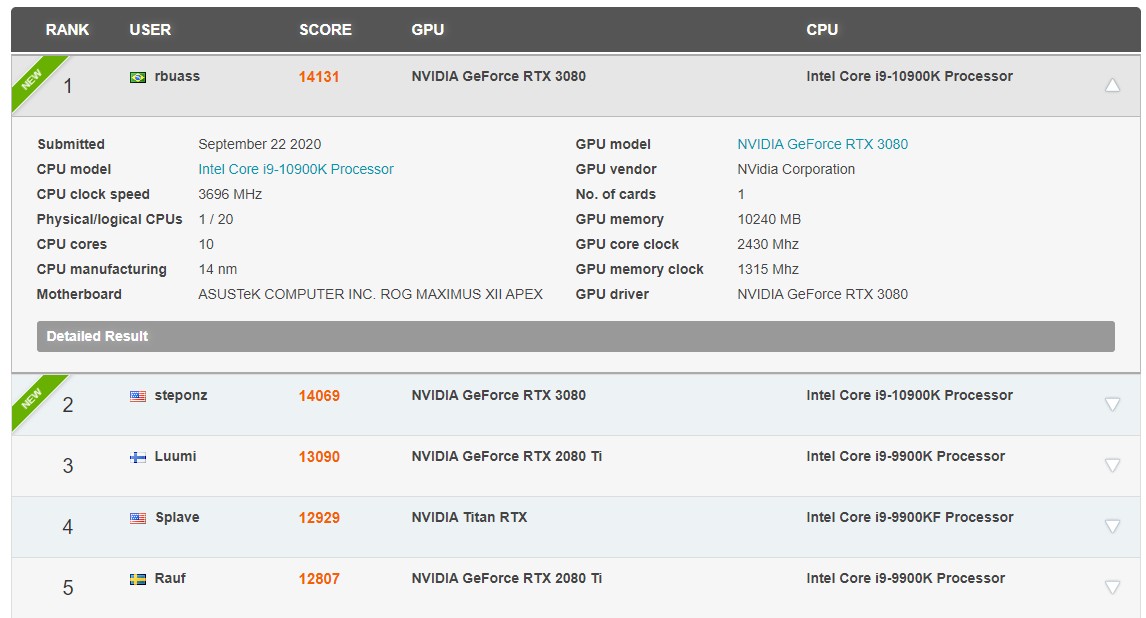This screenshot has height=618, width=1146.
Task: Click the SCORE column header
Action: 325,30
